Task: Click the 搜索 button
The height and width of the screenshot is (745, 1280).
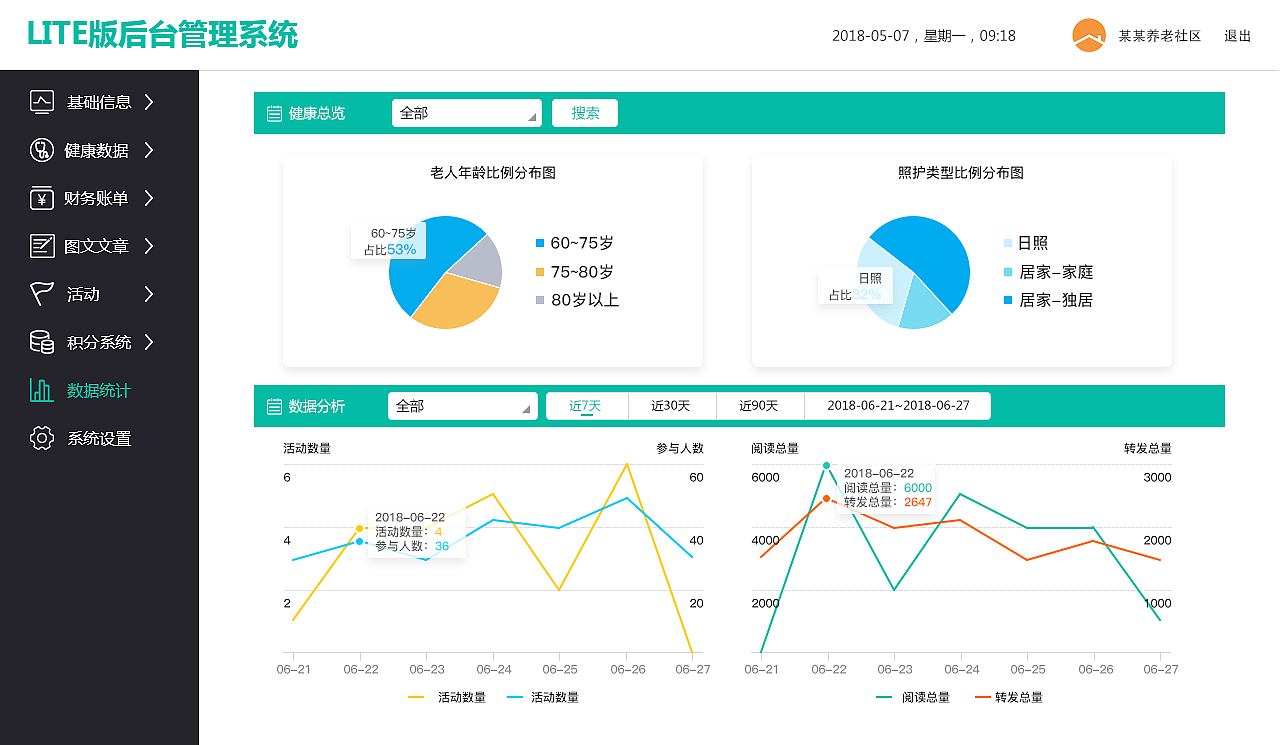Action: click(x=585, y=113)
